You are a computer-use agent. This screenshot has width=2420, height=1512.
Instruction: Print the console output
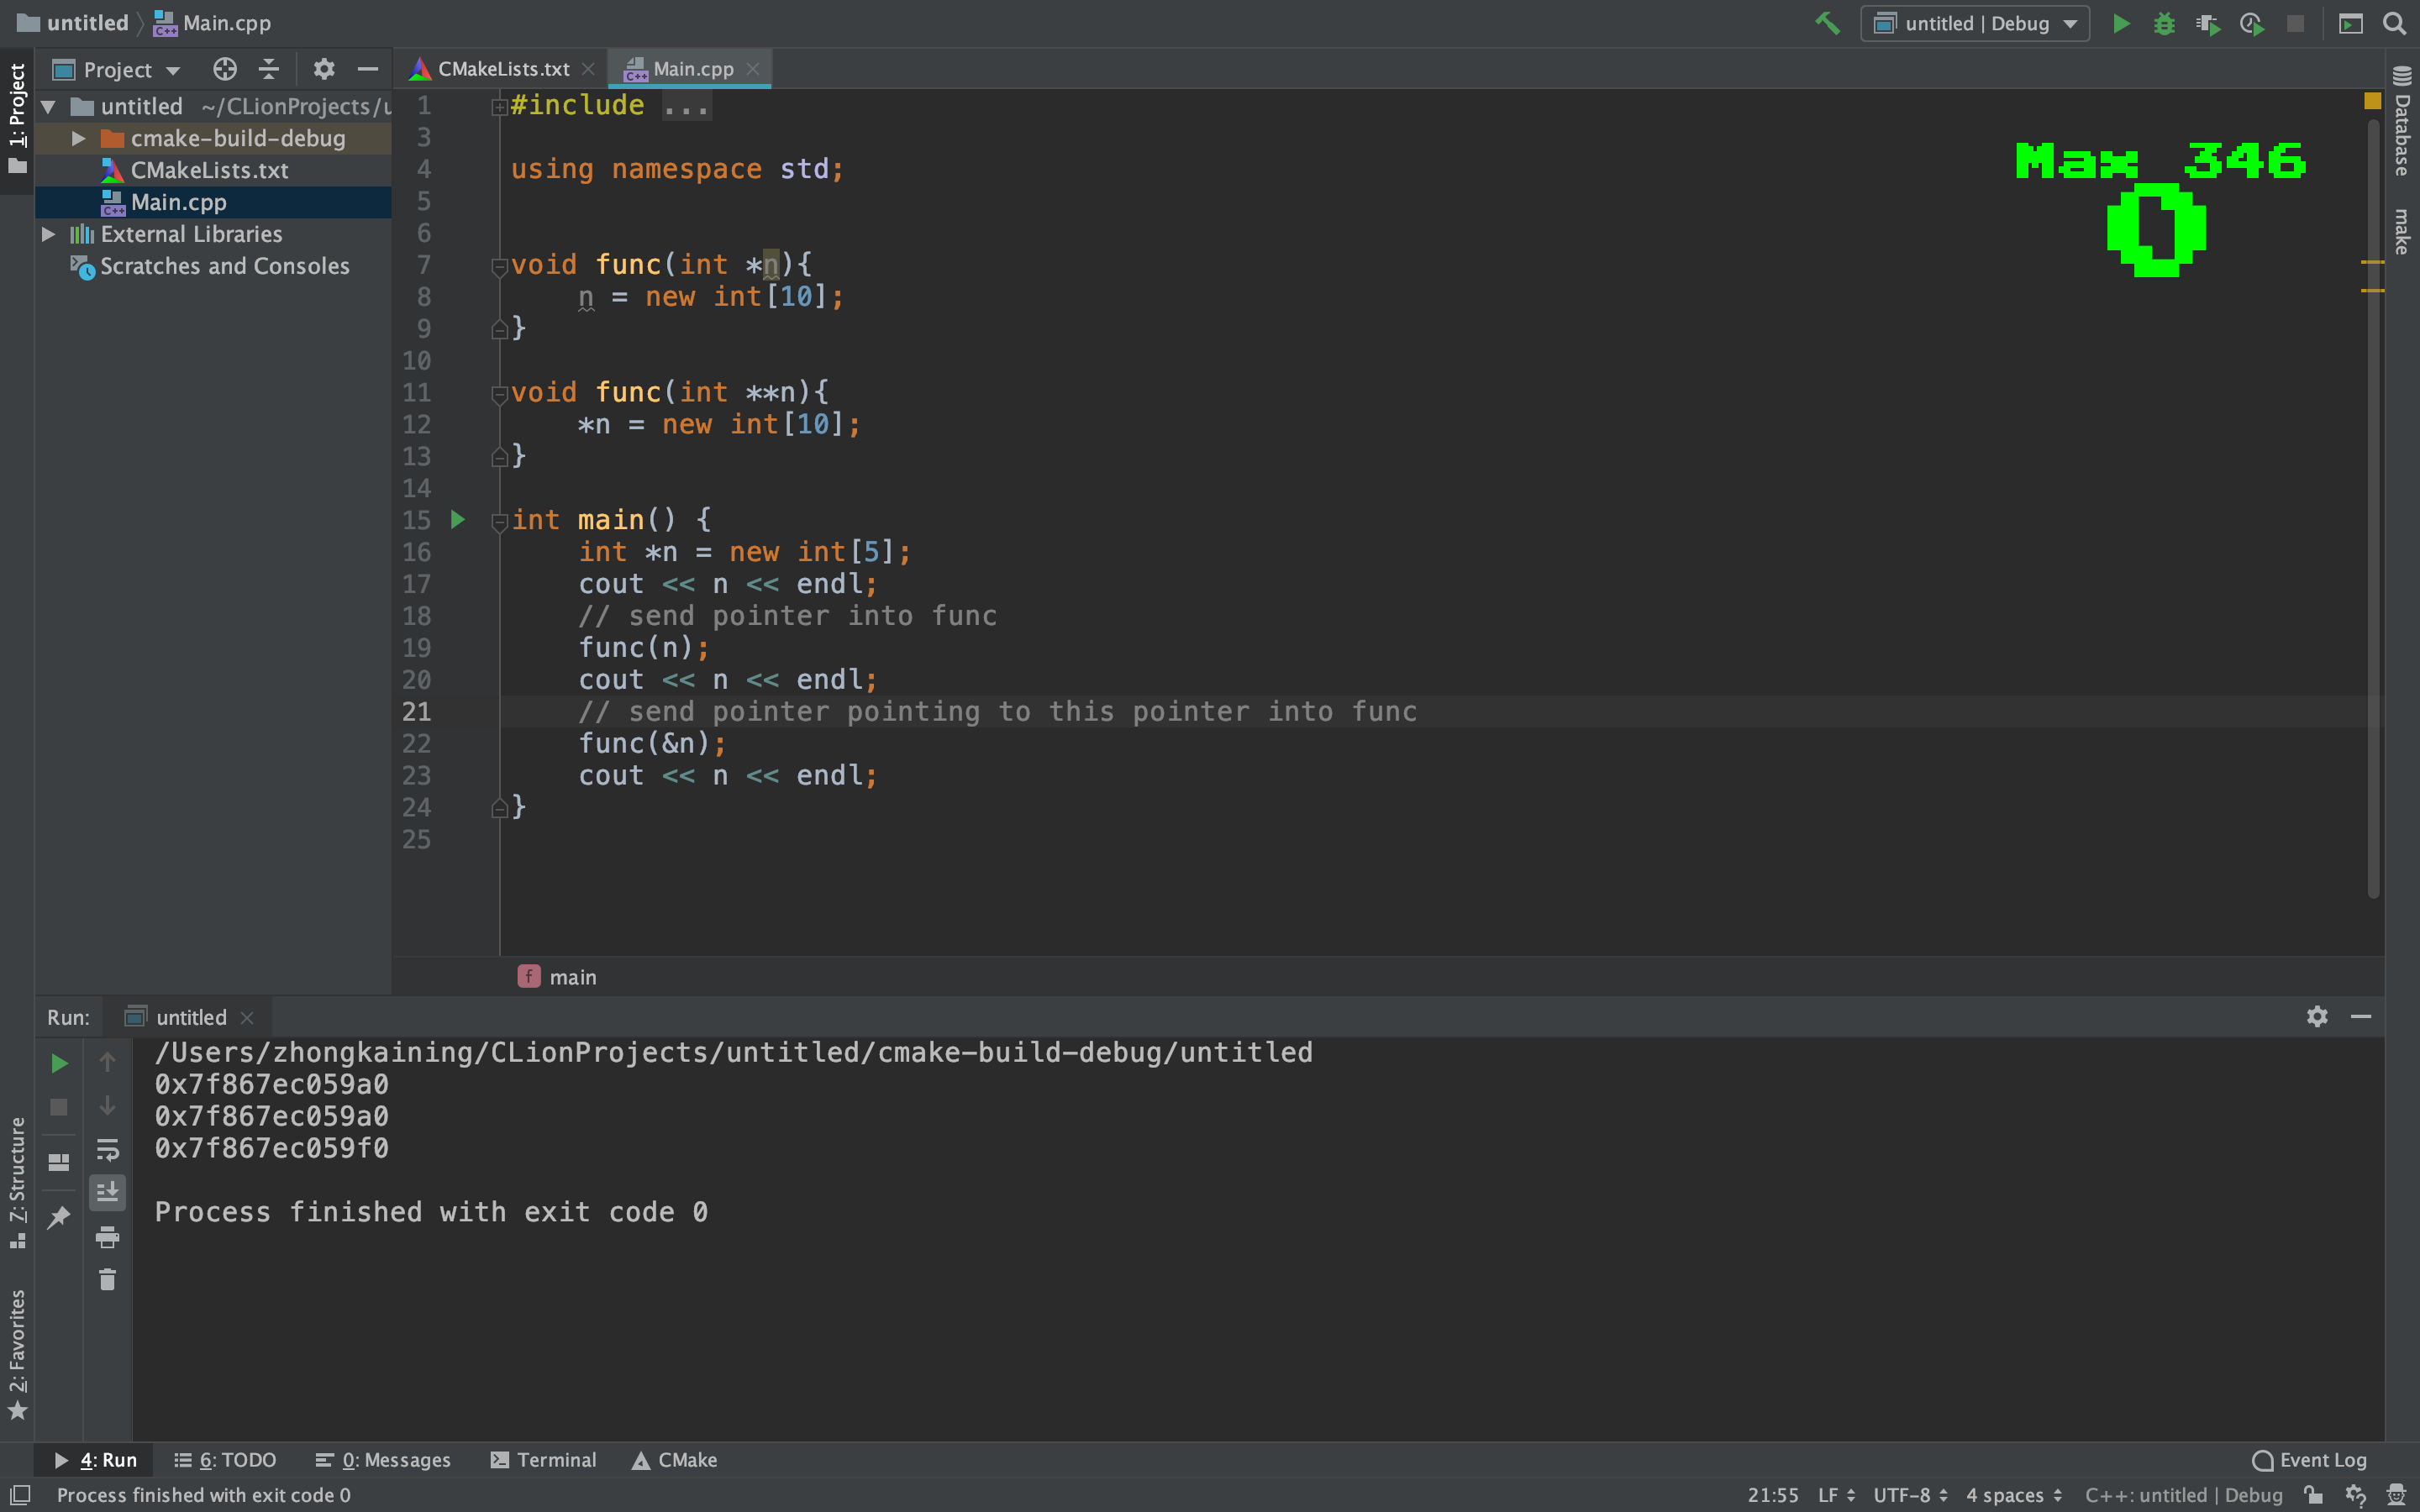point(107,1237)
